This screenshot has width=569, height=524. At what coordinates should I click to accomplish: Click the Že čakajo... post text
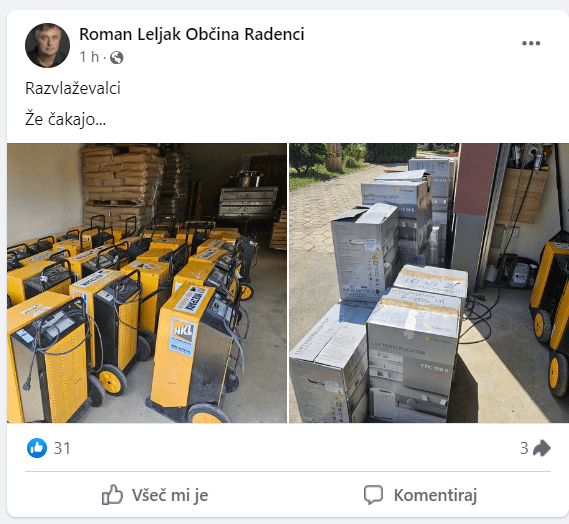click(65, 119)
